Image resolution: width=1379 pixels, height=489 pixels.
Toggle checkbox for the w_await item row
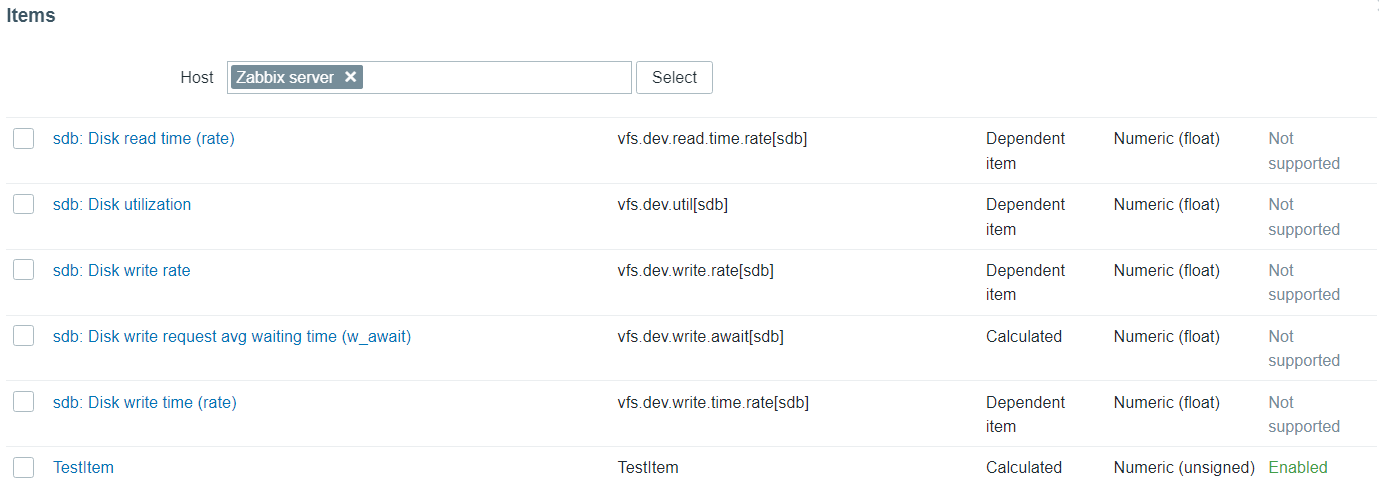click(24, 337)
